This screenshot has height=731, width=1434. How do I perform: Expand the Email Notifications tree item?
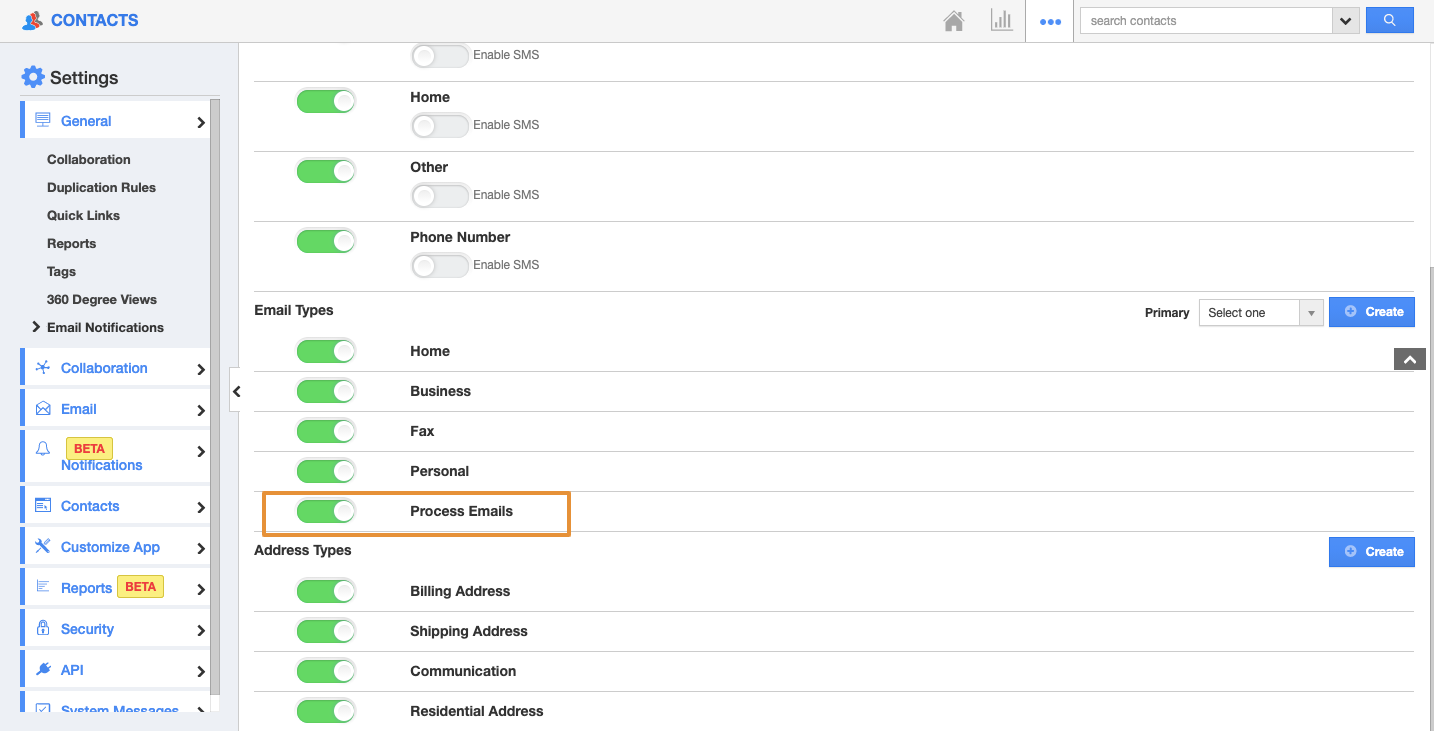[37, 327]
